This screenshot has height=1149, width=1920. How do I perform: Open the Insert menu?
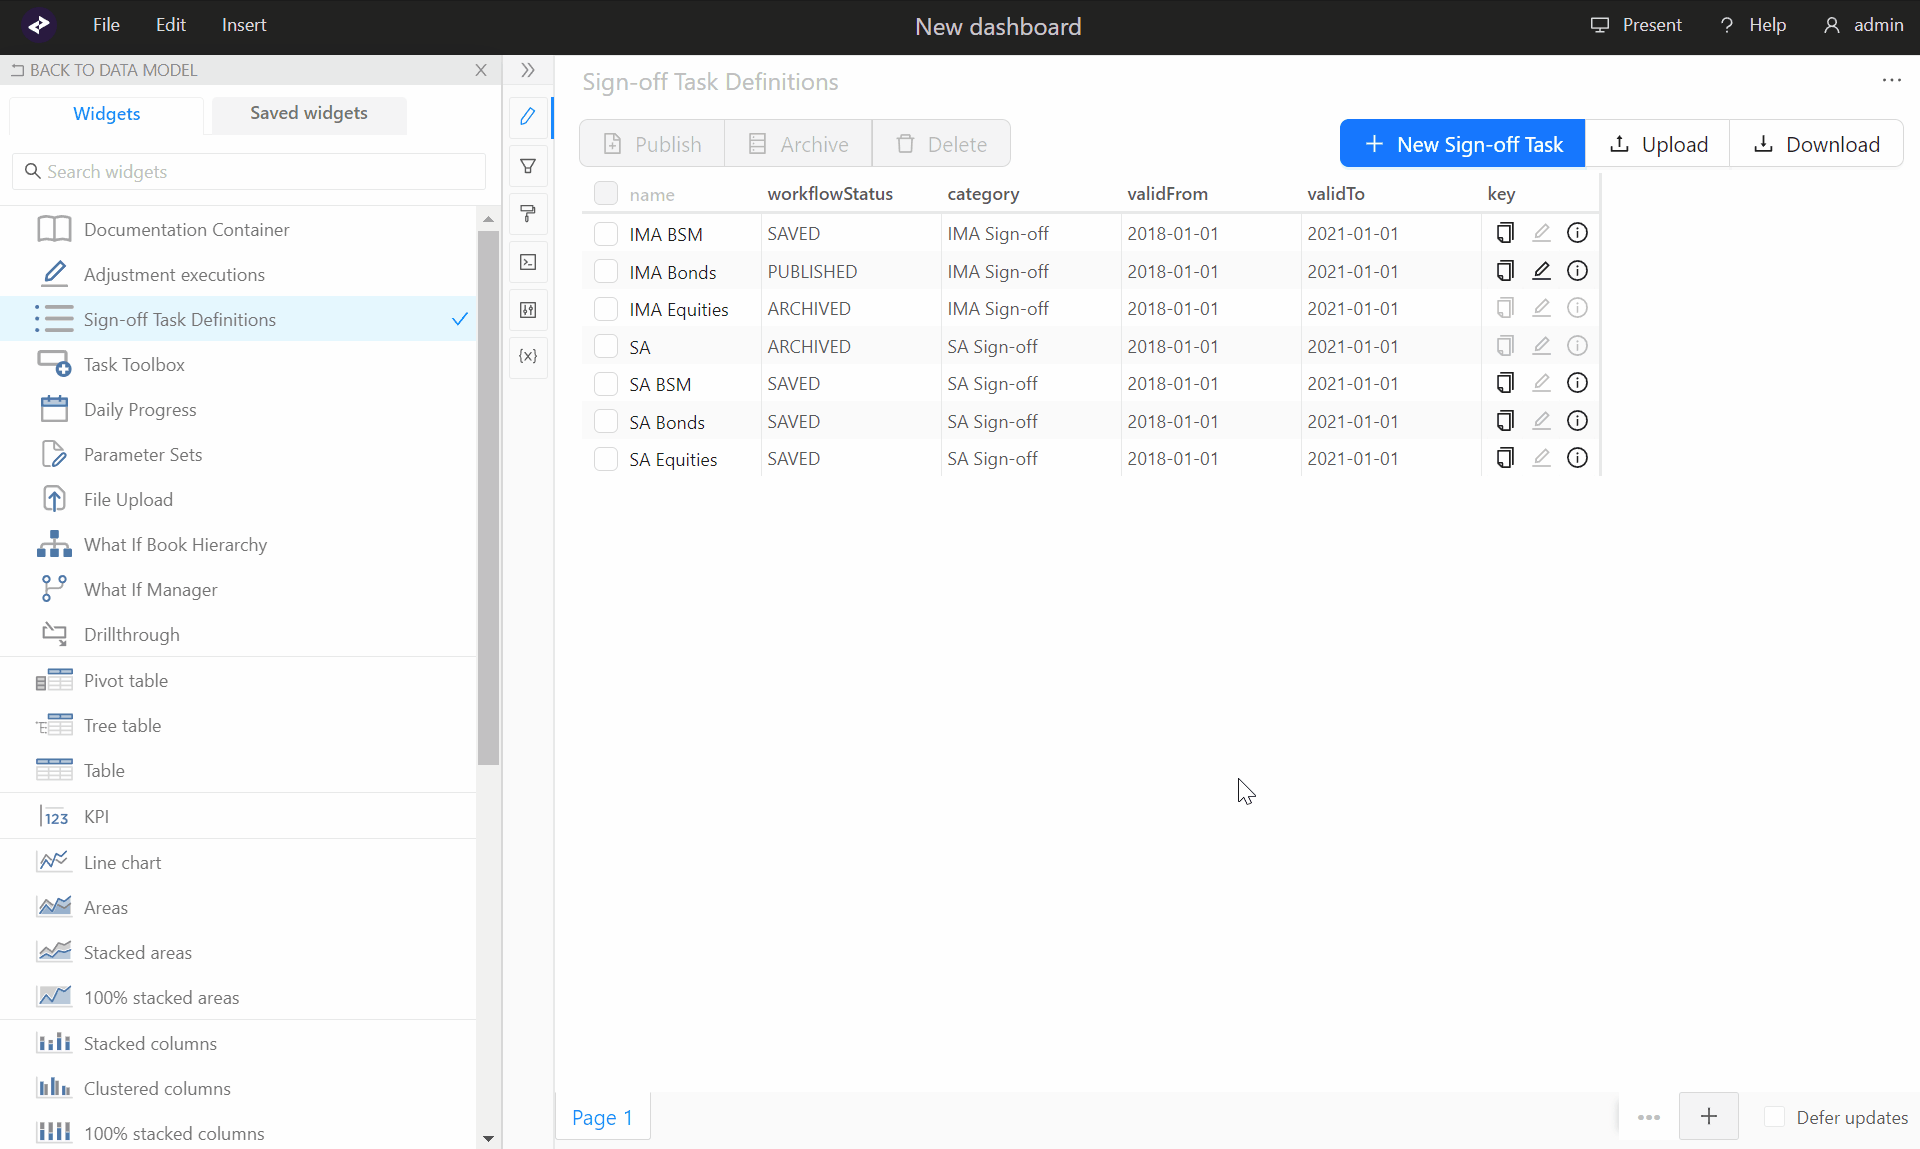[244, 25]
